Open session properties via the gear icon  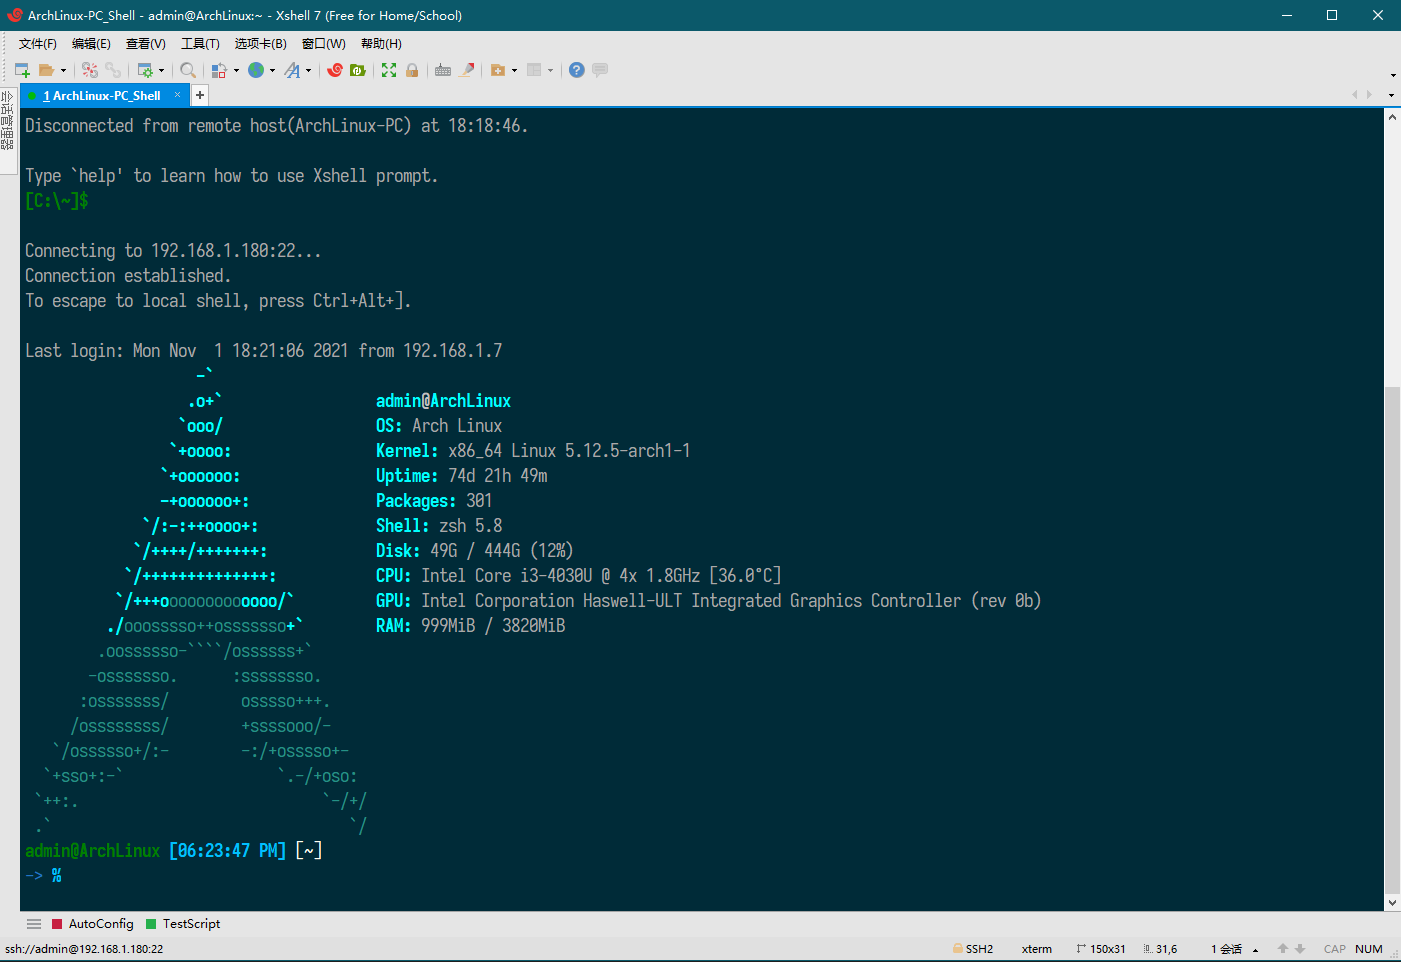[146, 70]
